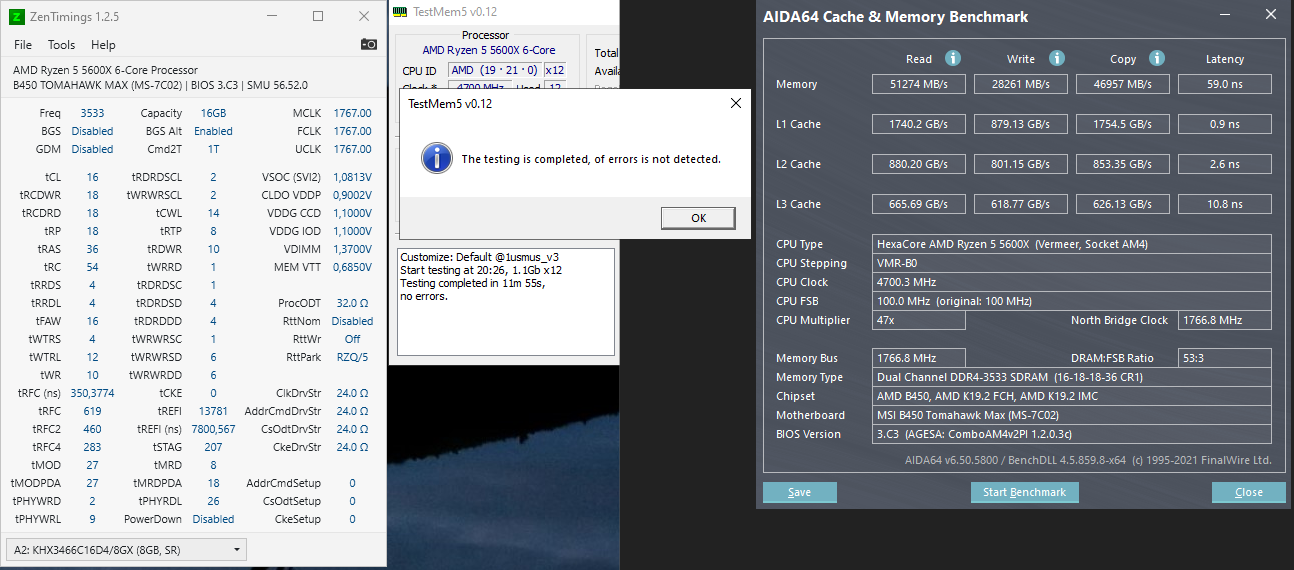Click the ZenTimings camera screenshot icon
1294x570 pixels.
(369, 44)
